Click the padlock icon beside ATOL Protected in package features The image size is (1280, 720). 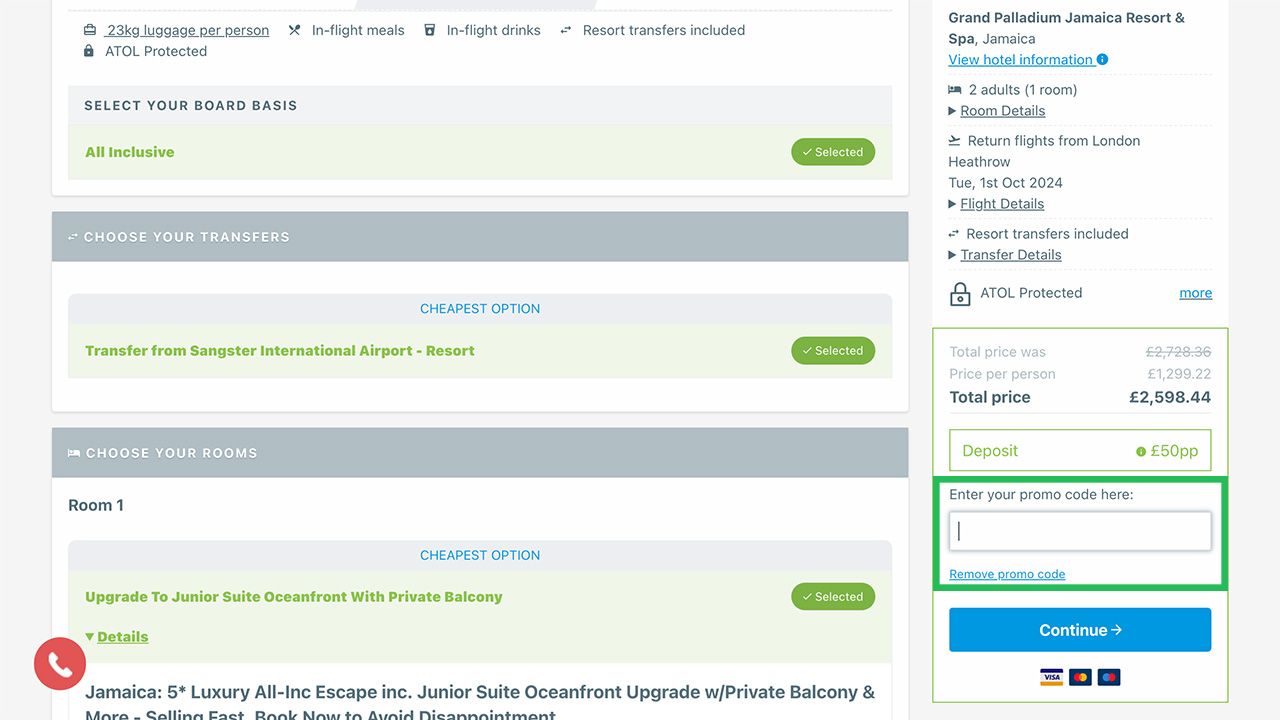pyautogui.click(x=89, y=51)
